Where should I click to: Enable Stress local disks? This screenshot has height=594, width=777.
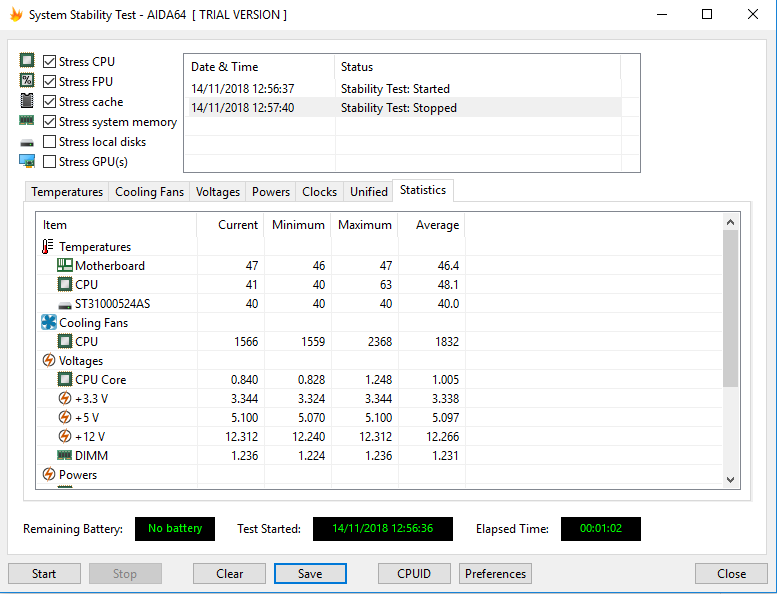tap(49, 142)
